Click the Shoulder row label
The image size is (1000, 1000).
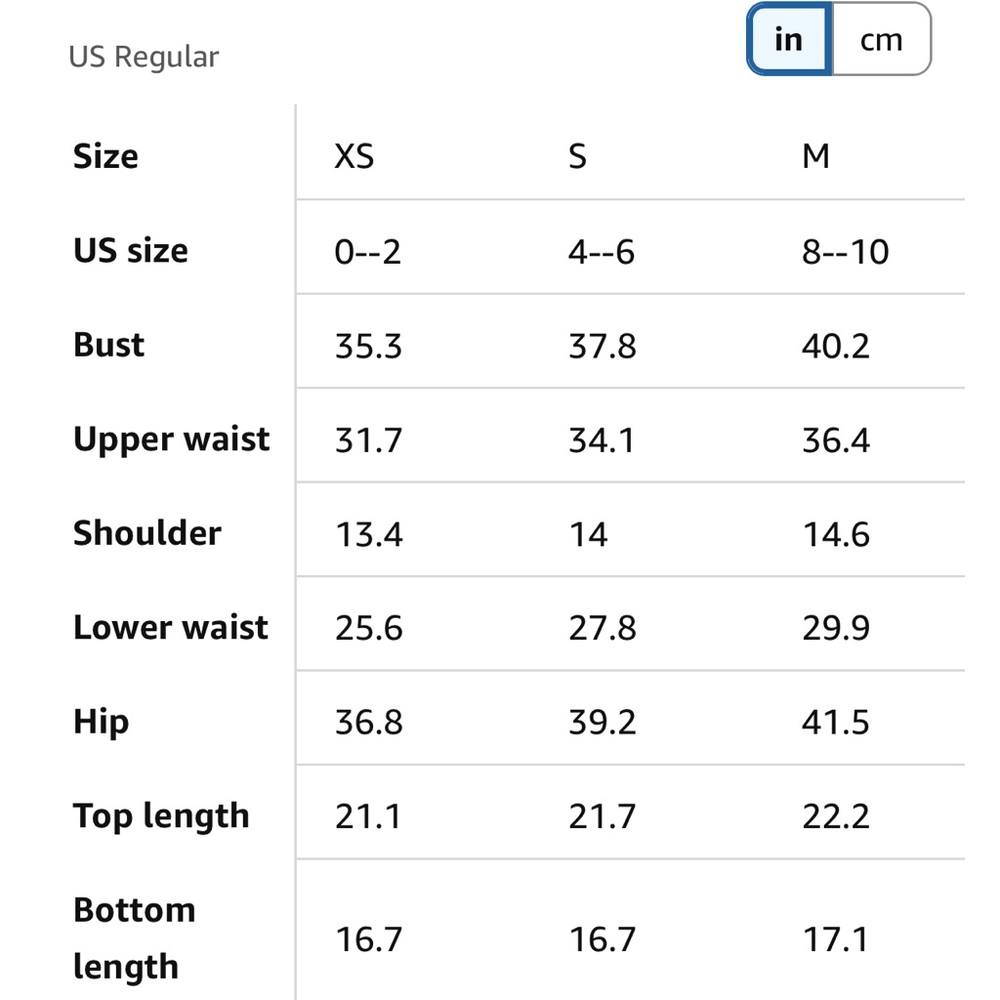(147, 533)
